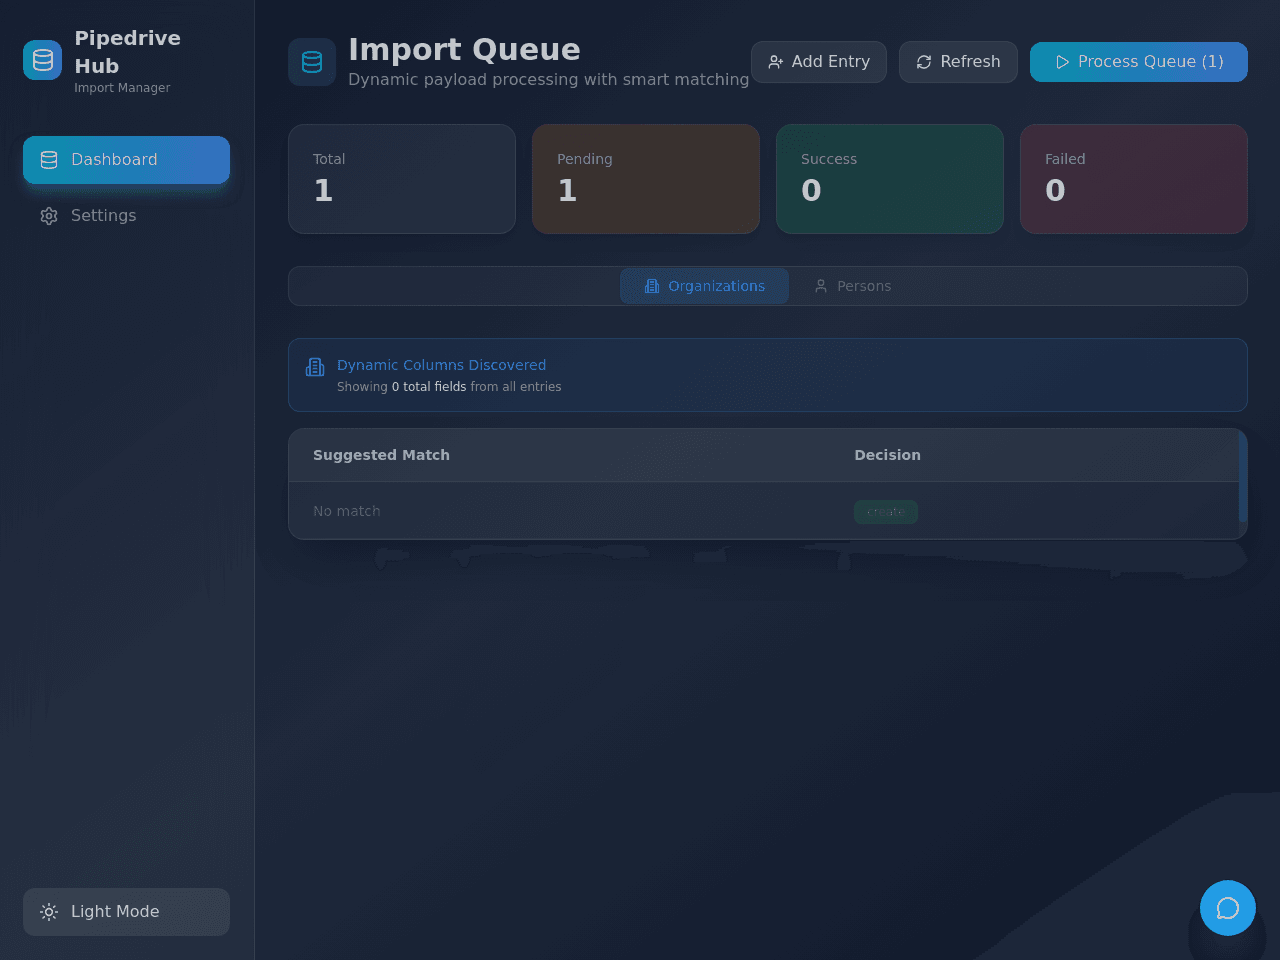Open the chat bubble floating button
This screenshot has height=960, width=1280.
tap(1228, 908)
